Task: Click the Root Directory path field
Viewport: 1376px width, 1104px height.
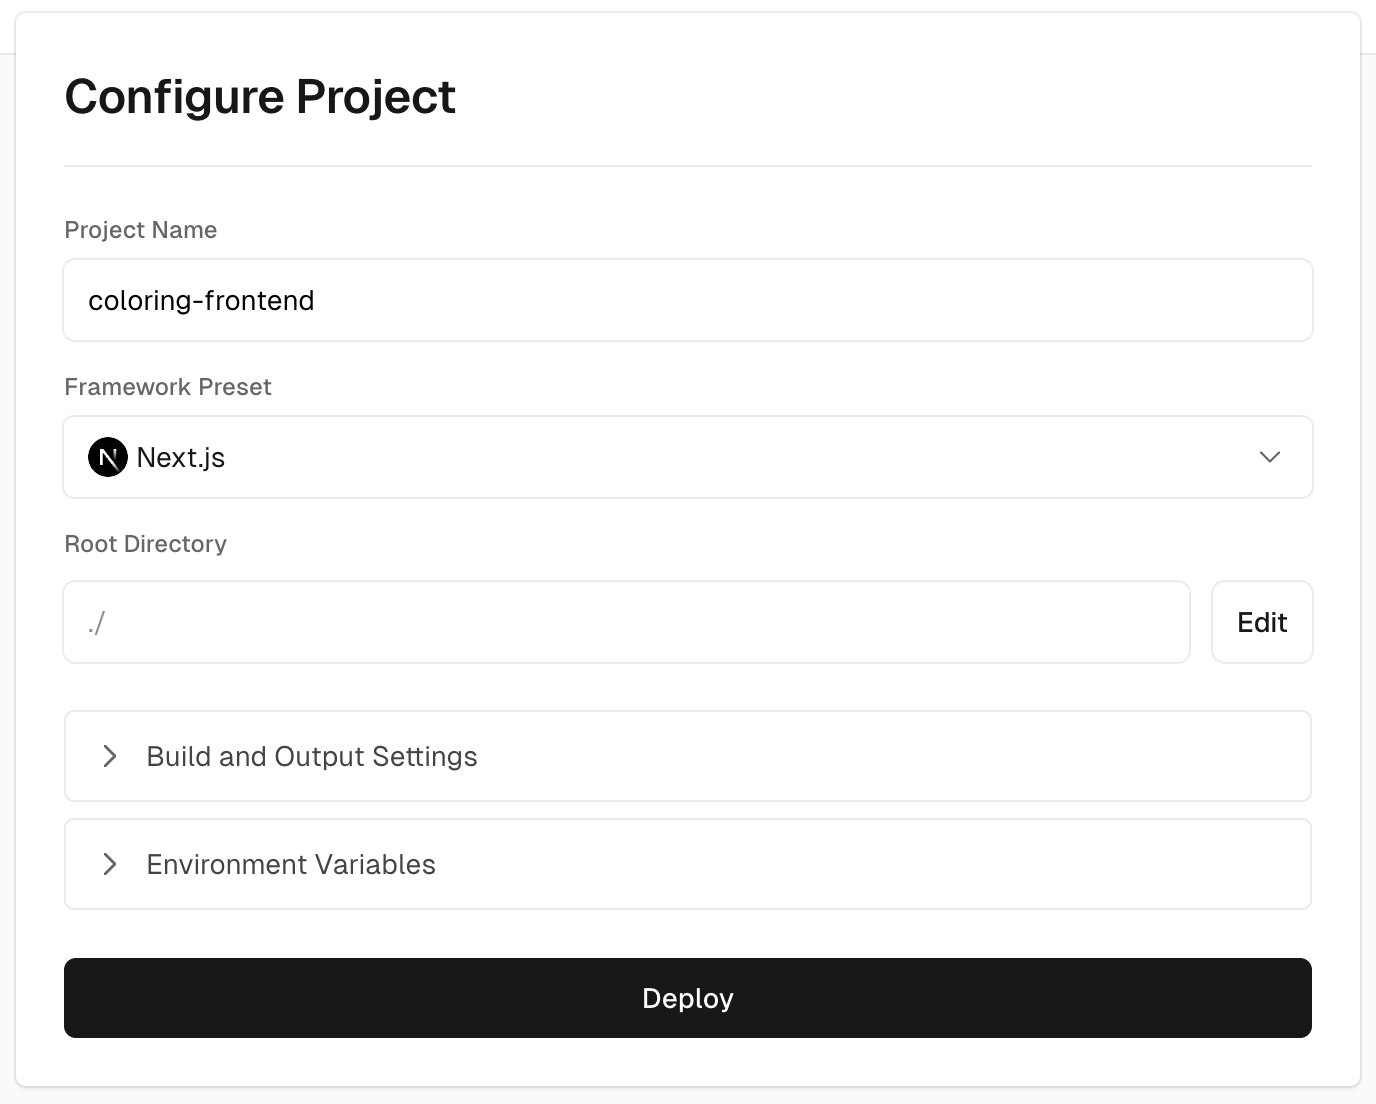Action: (626, 622)
